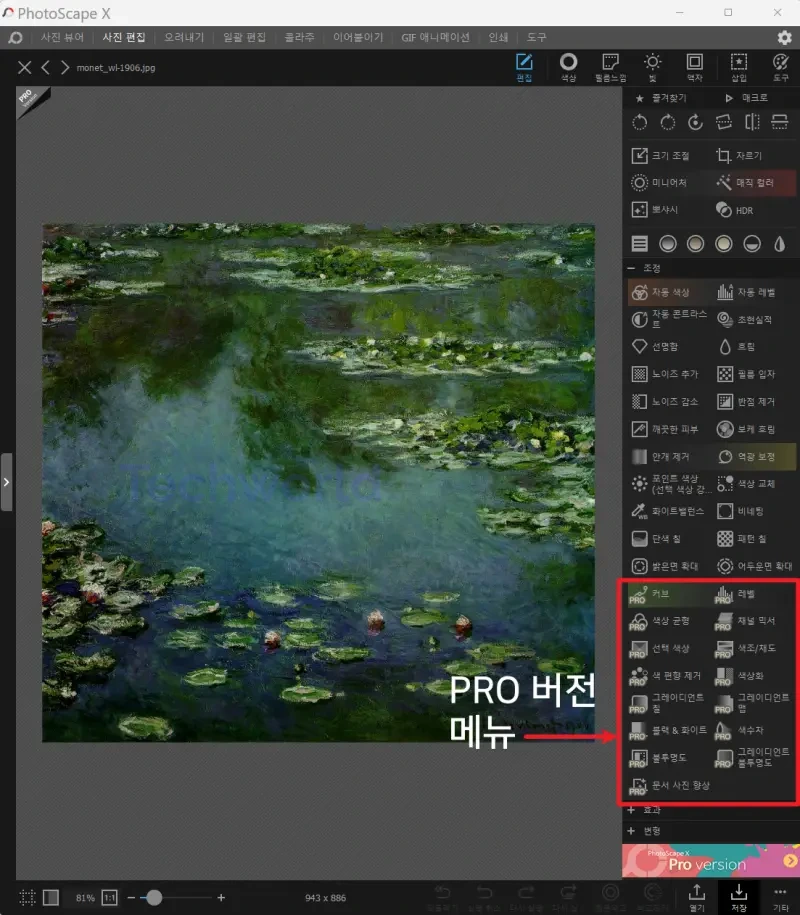This screenshot has height=915, width=800.
Task: Toggle the first gray circle filter preset
Action: coord(668,243)
